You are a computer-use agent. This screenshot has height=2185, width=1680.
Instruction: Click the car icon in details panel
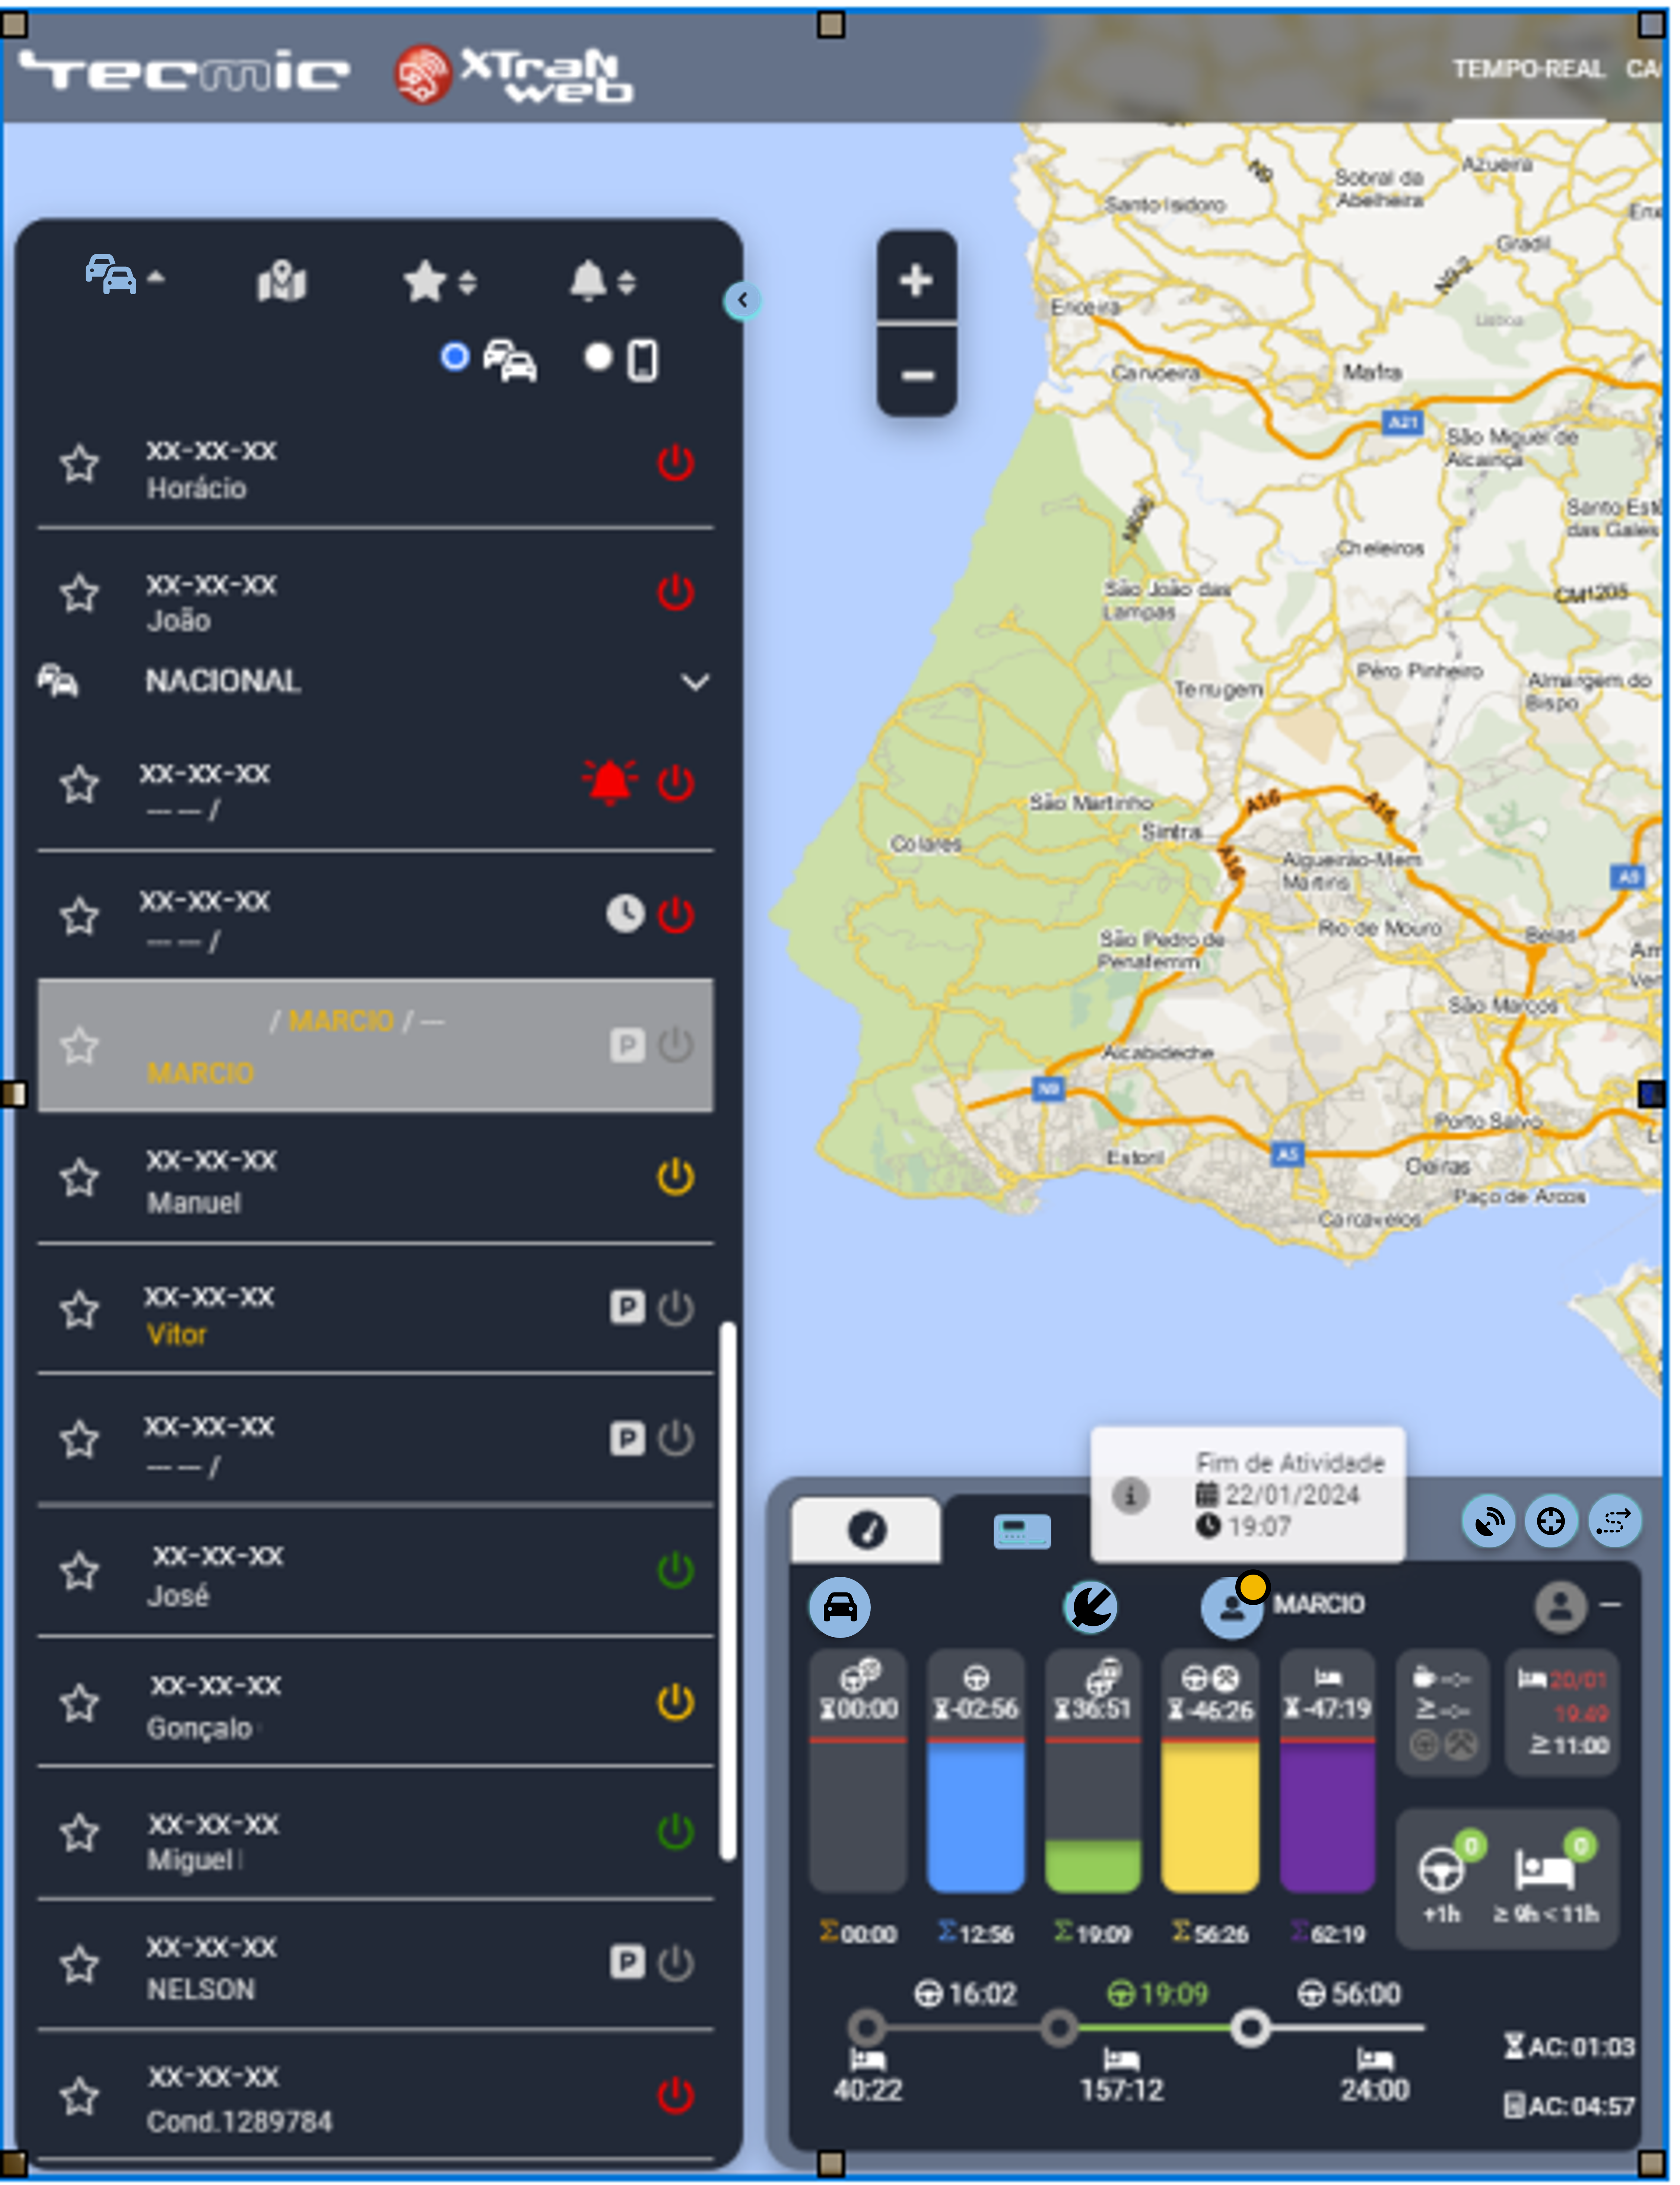[x=839, y=1607]
